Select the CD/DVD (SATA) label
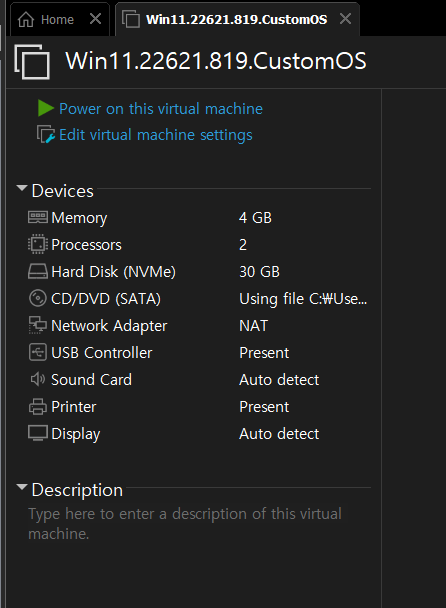 [106, 299]
